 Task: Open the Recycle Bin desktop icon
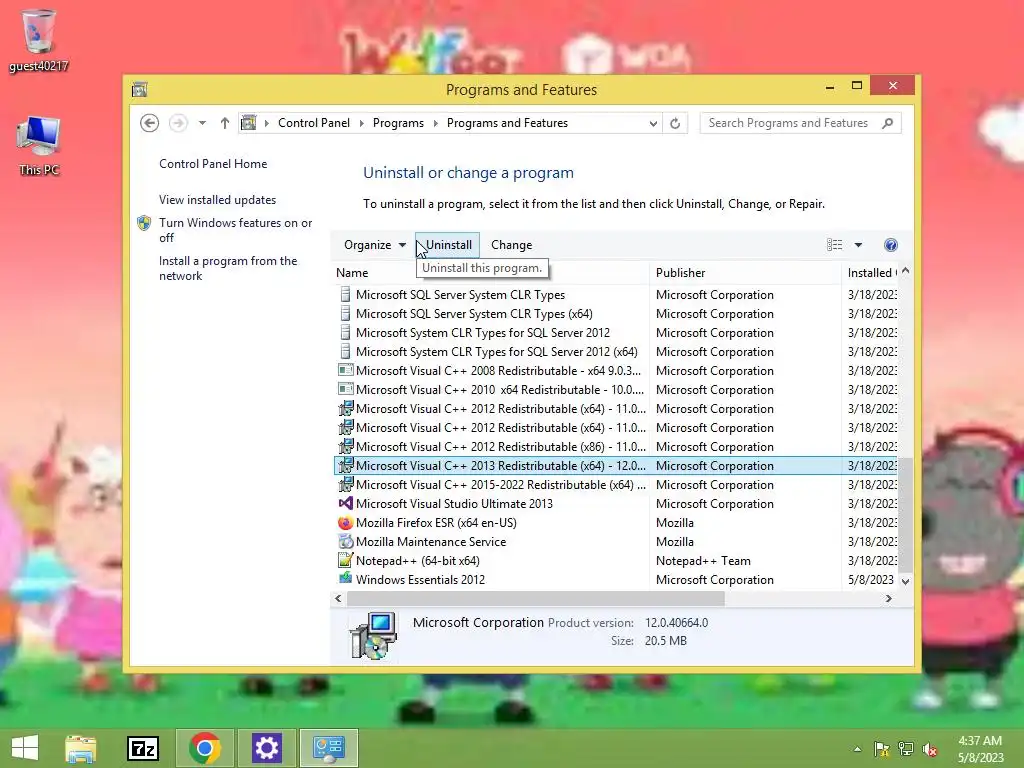coord(39,40)
